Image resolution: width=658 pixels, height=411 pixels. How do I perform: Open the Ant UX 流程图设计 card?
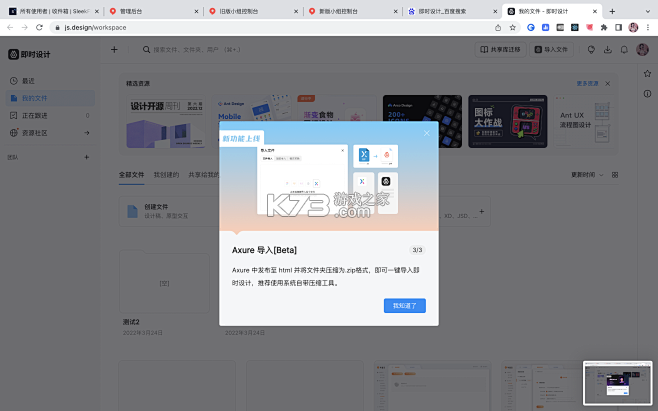coord(585,121)
